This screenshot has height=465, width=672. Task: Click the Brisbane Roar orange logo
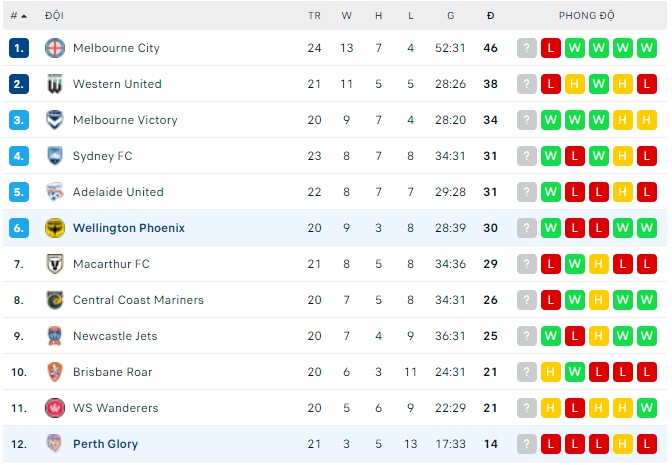click(55, 372)
